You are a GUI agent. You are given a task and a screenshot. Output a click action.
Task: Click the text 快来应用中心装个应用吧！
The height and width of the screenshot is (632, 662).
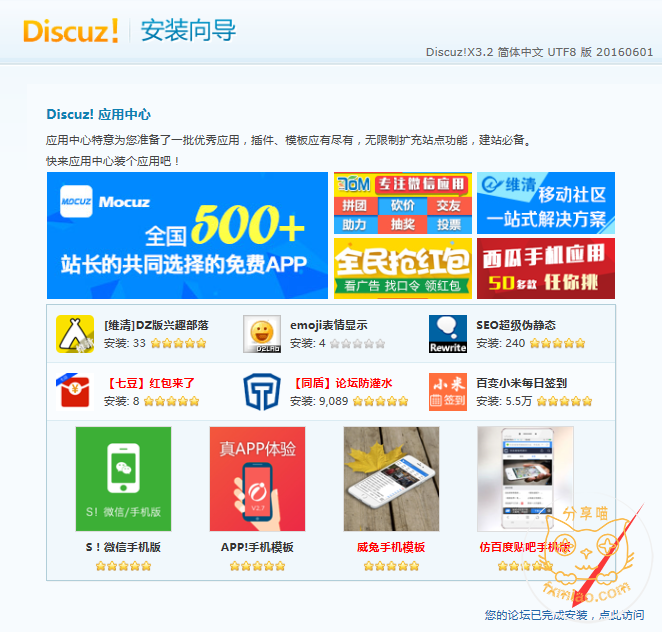114,161
